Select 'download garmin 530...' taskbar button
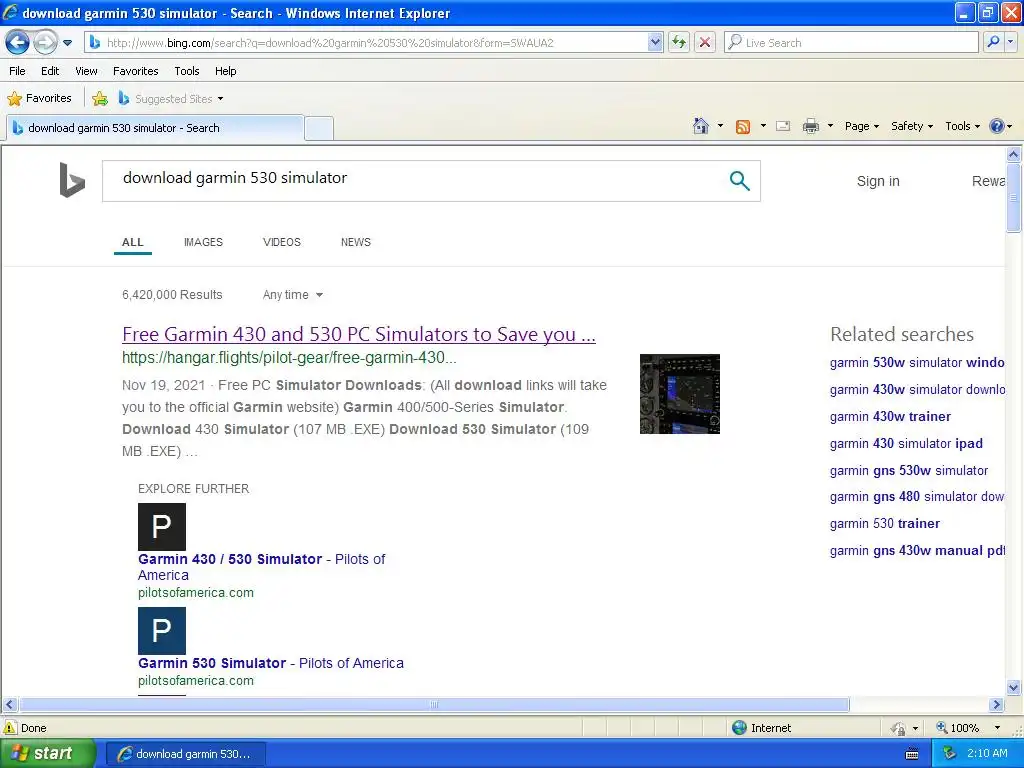Screen dimensions: 1024x768 [x=185, y=754]
